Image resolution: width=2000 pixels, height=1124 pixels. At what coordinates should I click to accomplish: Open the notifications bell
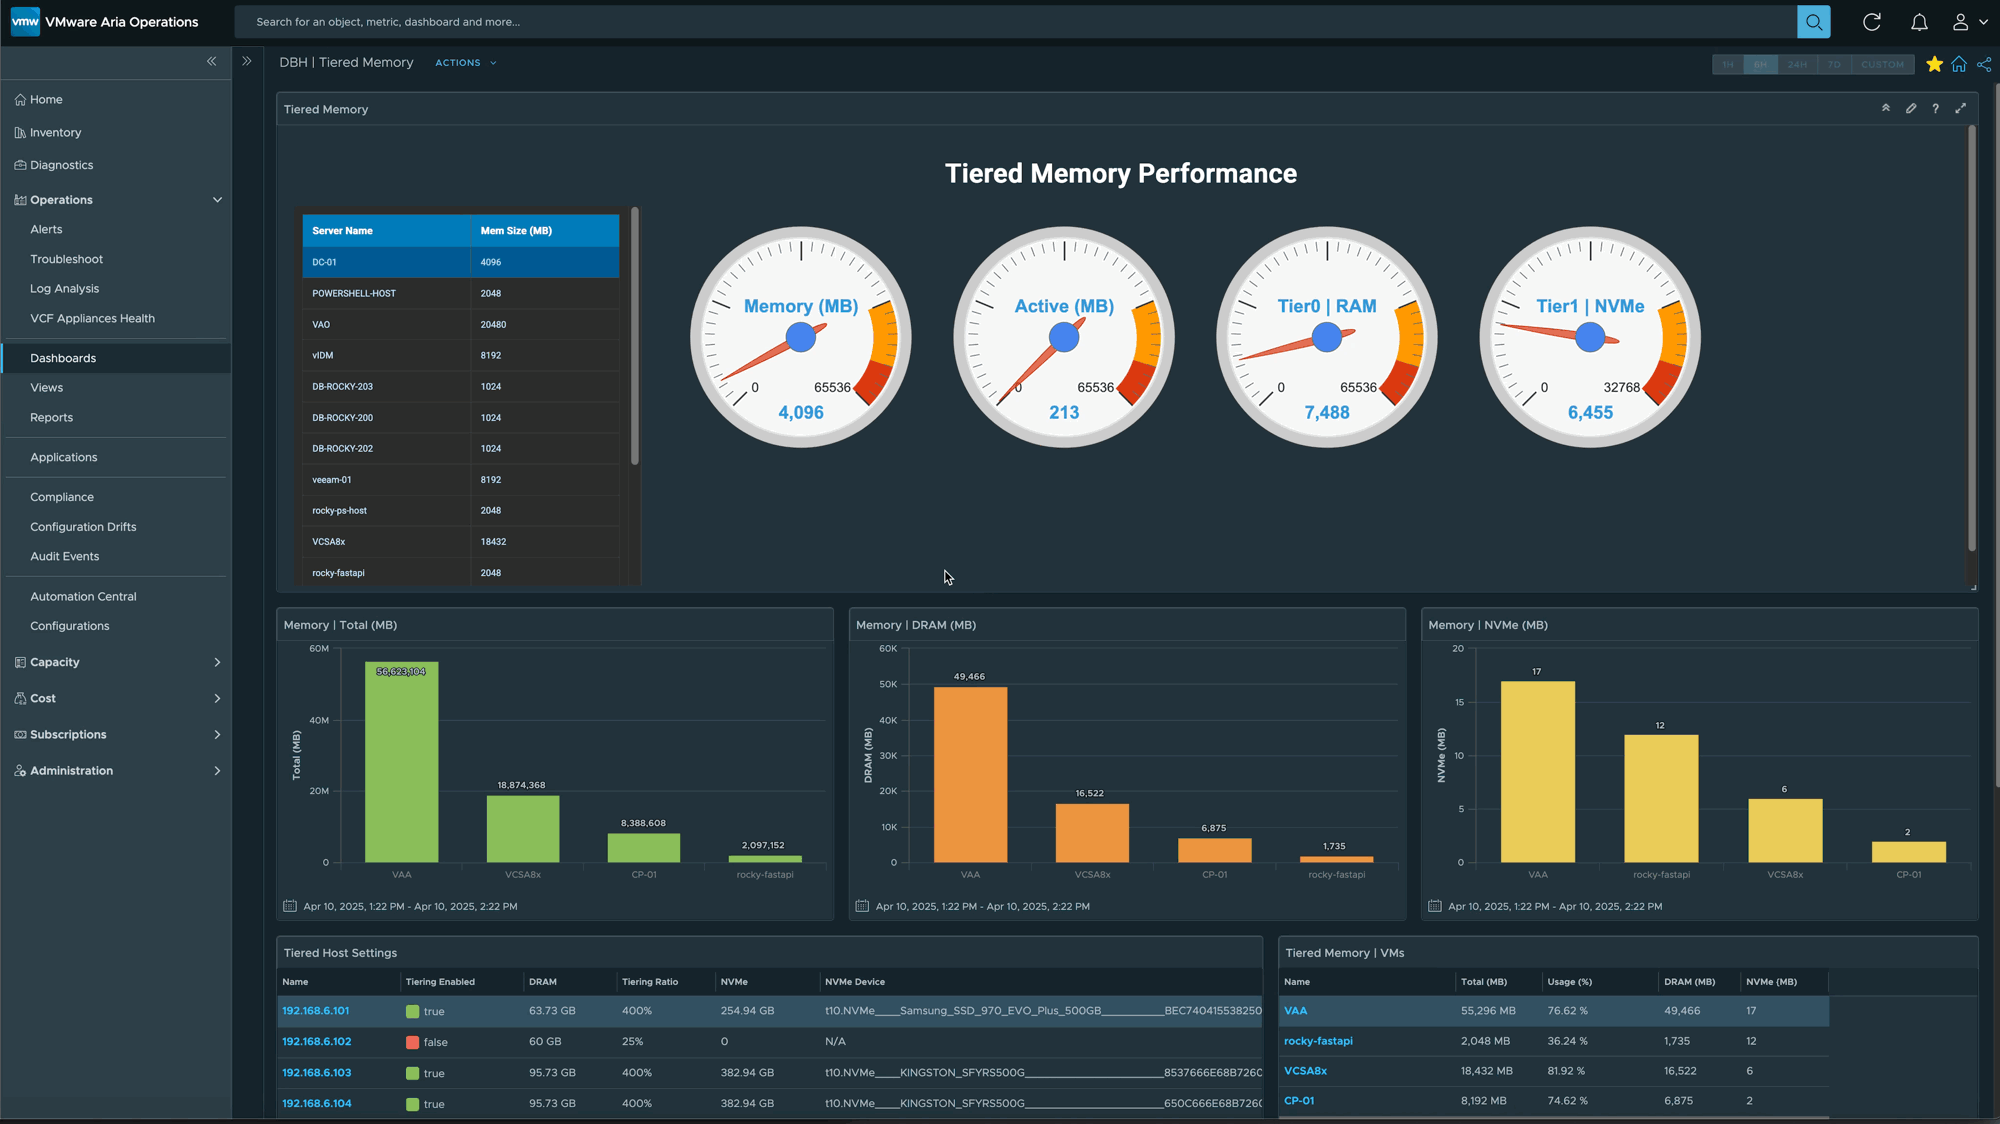pyautogui.click(x=1919, y=22)
